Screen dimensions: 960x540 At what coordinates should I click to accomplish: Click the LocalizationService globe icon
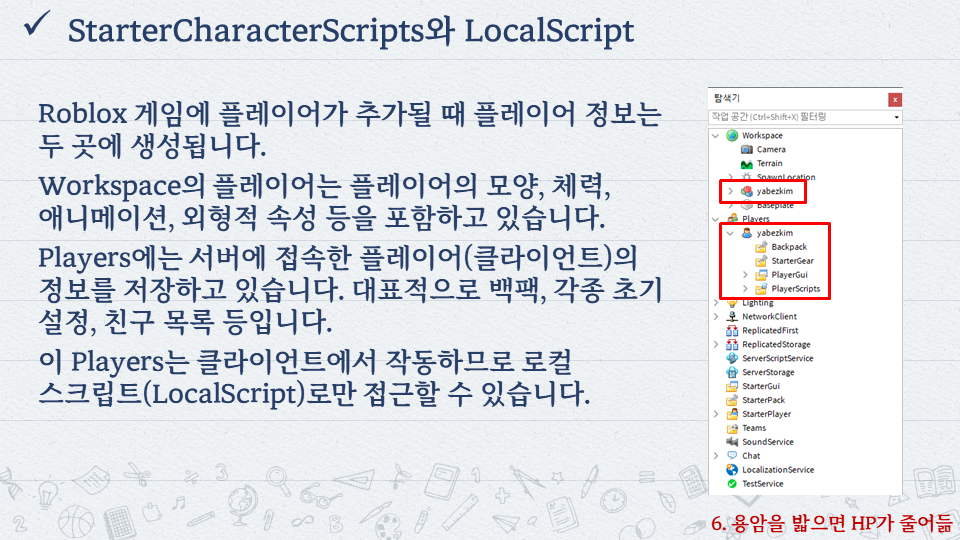(732, 470)
